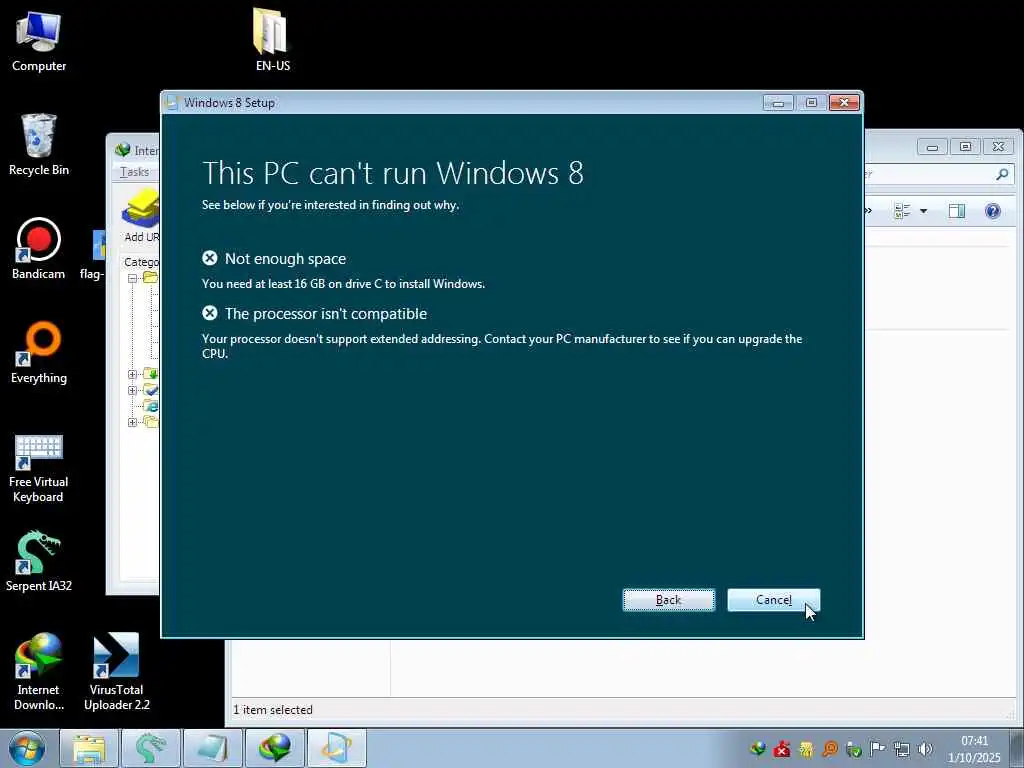
Task: Open the Tasks menu in Internet Download Manager
Action: [x=135, y=172]
